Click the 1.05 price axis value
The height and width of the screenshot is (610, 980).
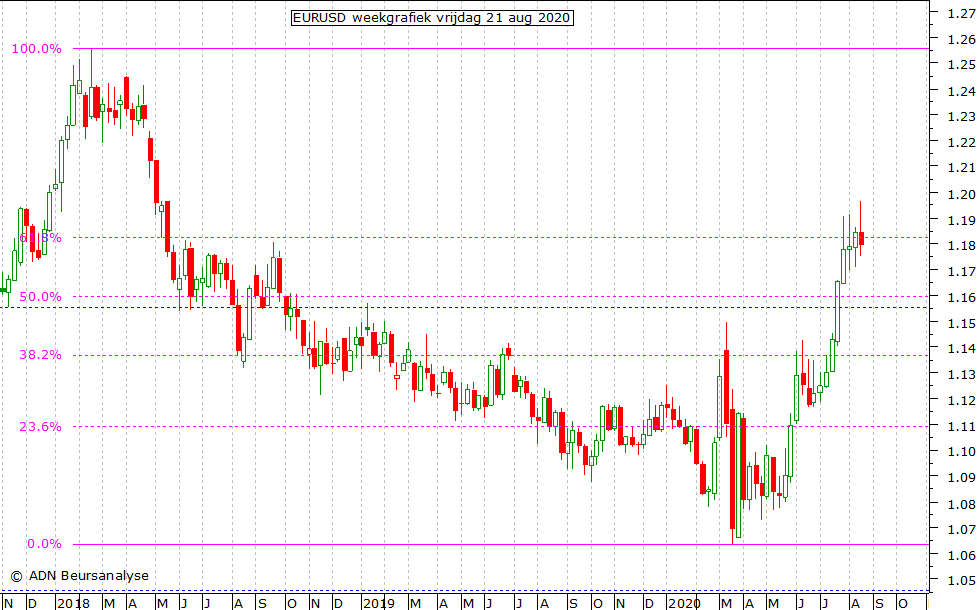coord(961,581)
